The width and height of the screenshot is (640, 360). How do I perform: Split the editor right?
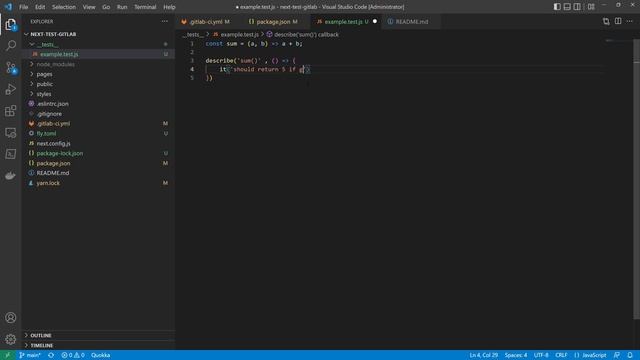point(618,21)
